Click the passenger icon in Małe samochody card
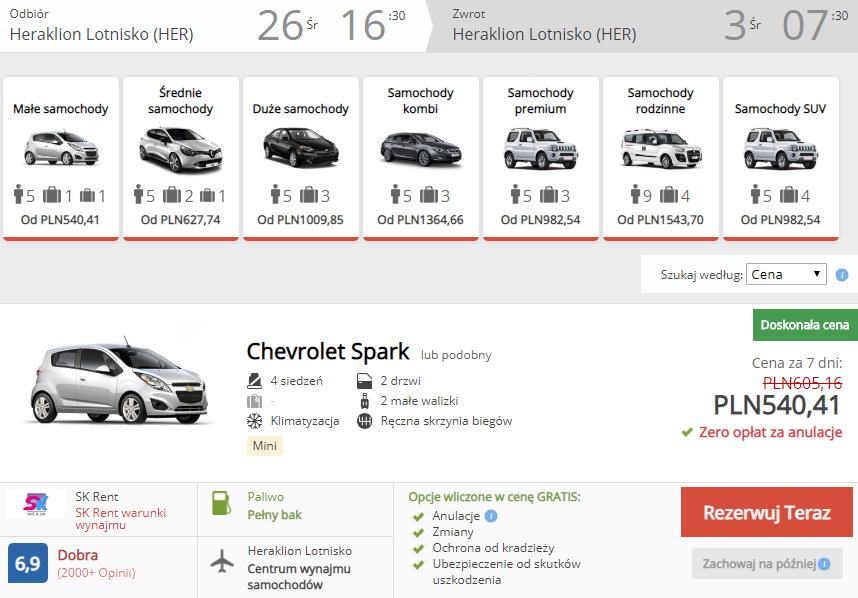 pyautogui.click(x=19, y=194)
